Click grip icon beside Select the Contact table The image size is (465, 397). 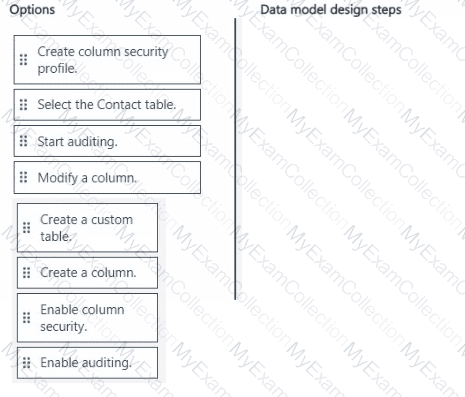(23, 105)
